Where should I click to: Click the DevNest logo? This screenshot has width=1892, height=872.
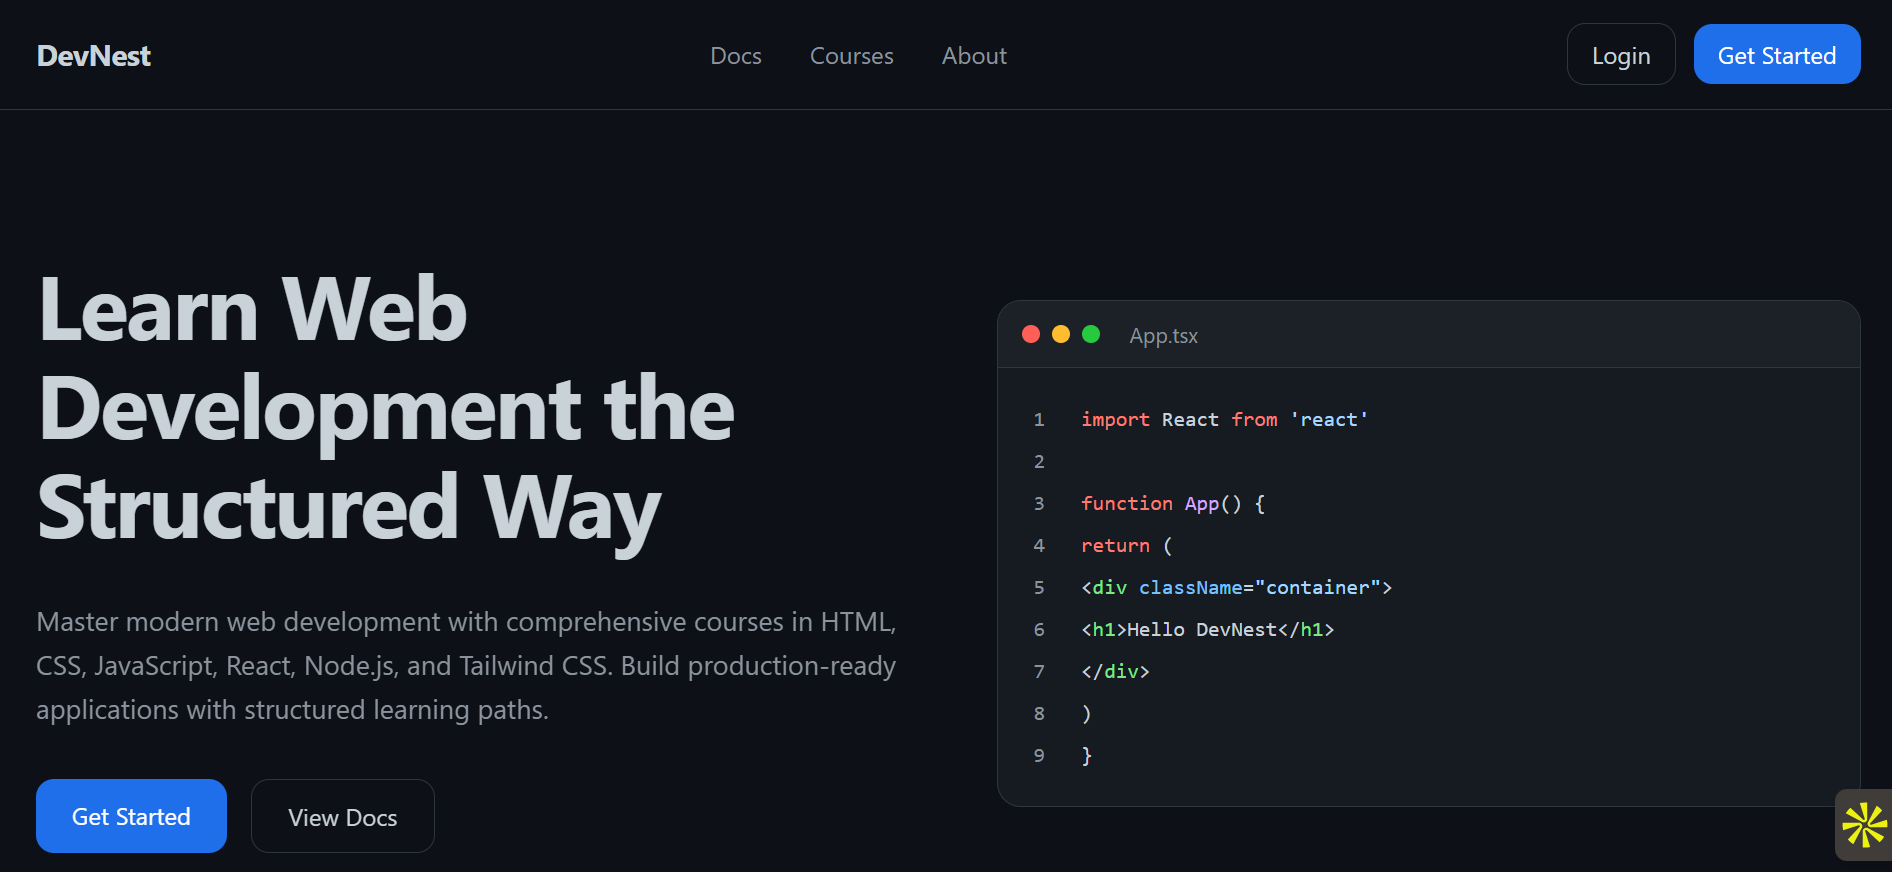pyautogui.click(x=94, y=56)
